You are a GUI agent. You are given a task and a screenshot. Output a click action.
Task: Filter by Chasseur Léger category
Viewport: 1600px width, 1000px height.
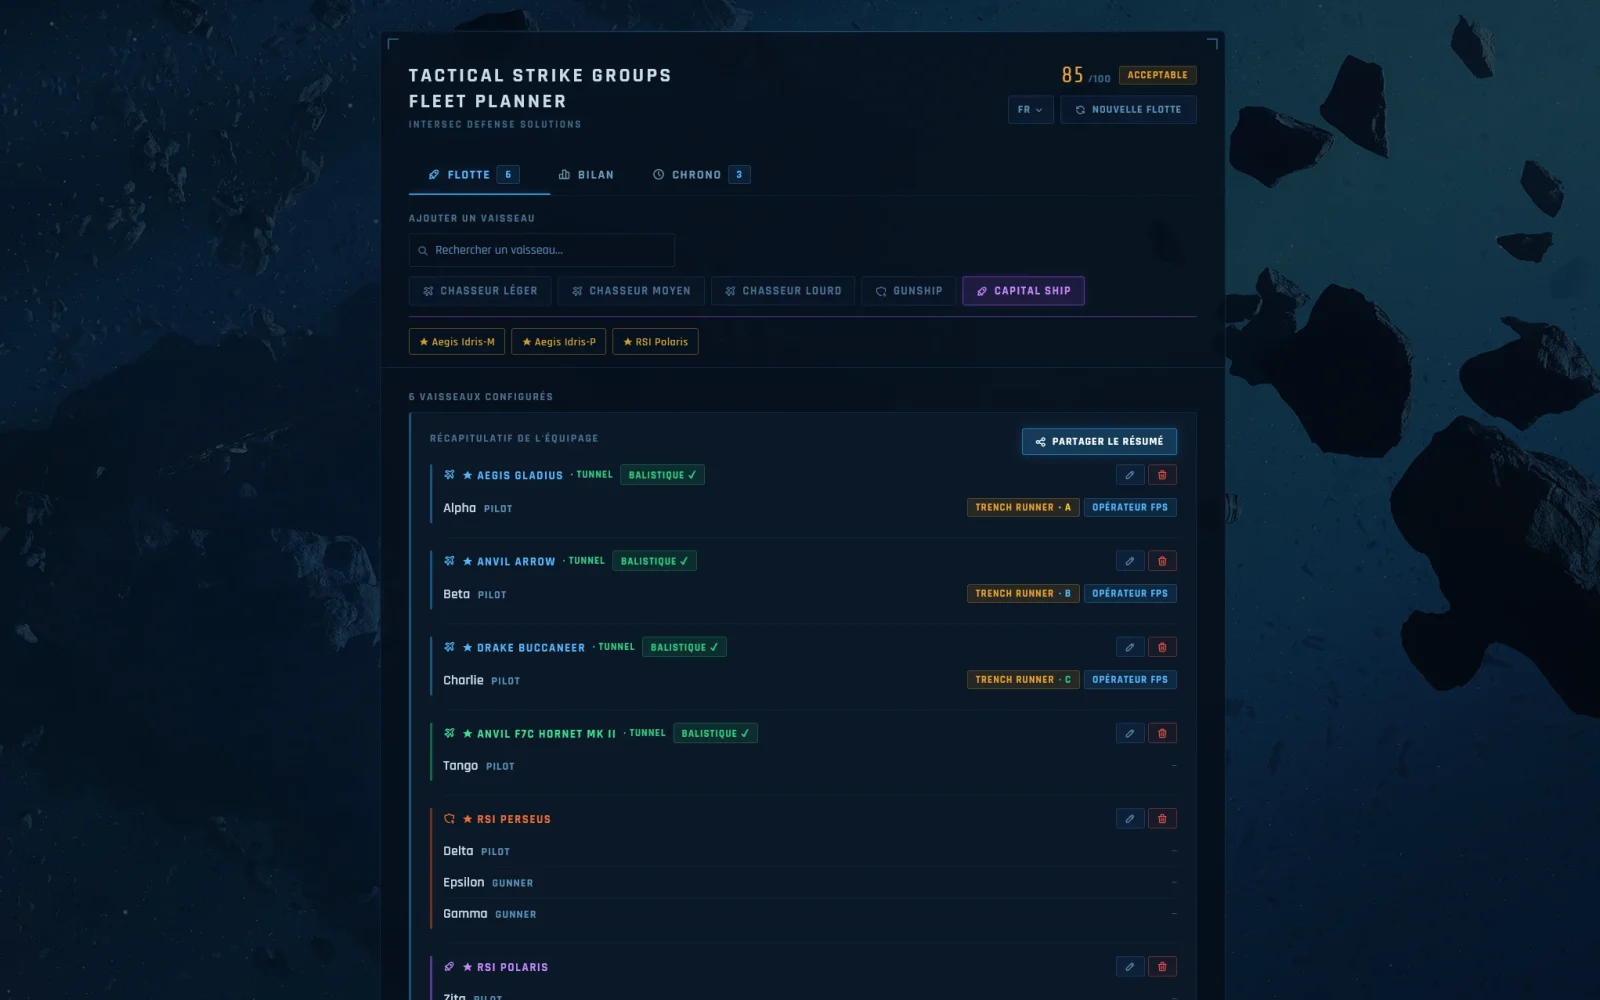click(480, 291)
